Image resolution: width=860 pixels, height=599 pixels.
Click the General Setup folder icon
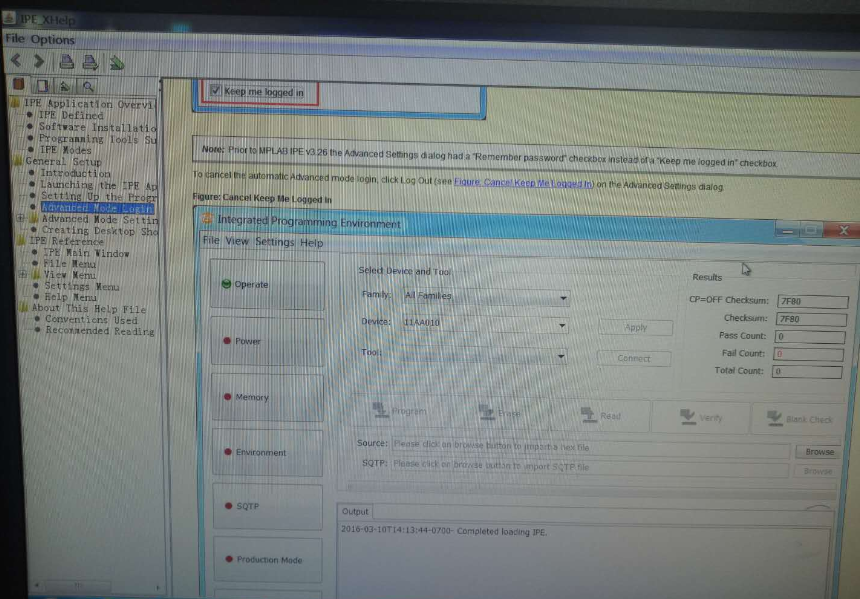click(18, 161)
